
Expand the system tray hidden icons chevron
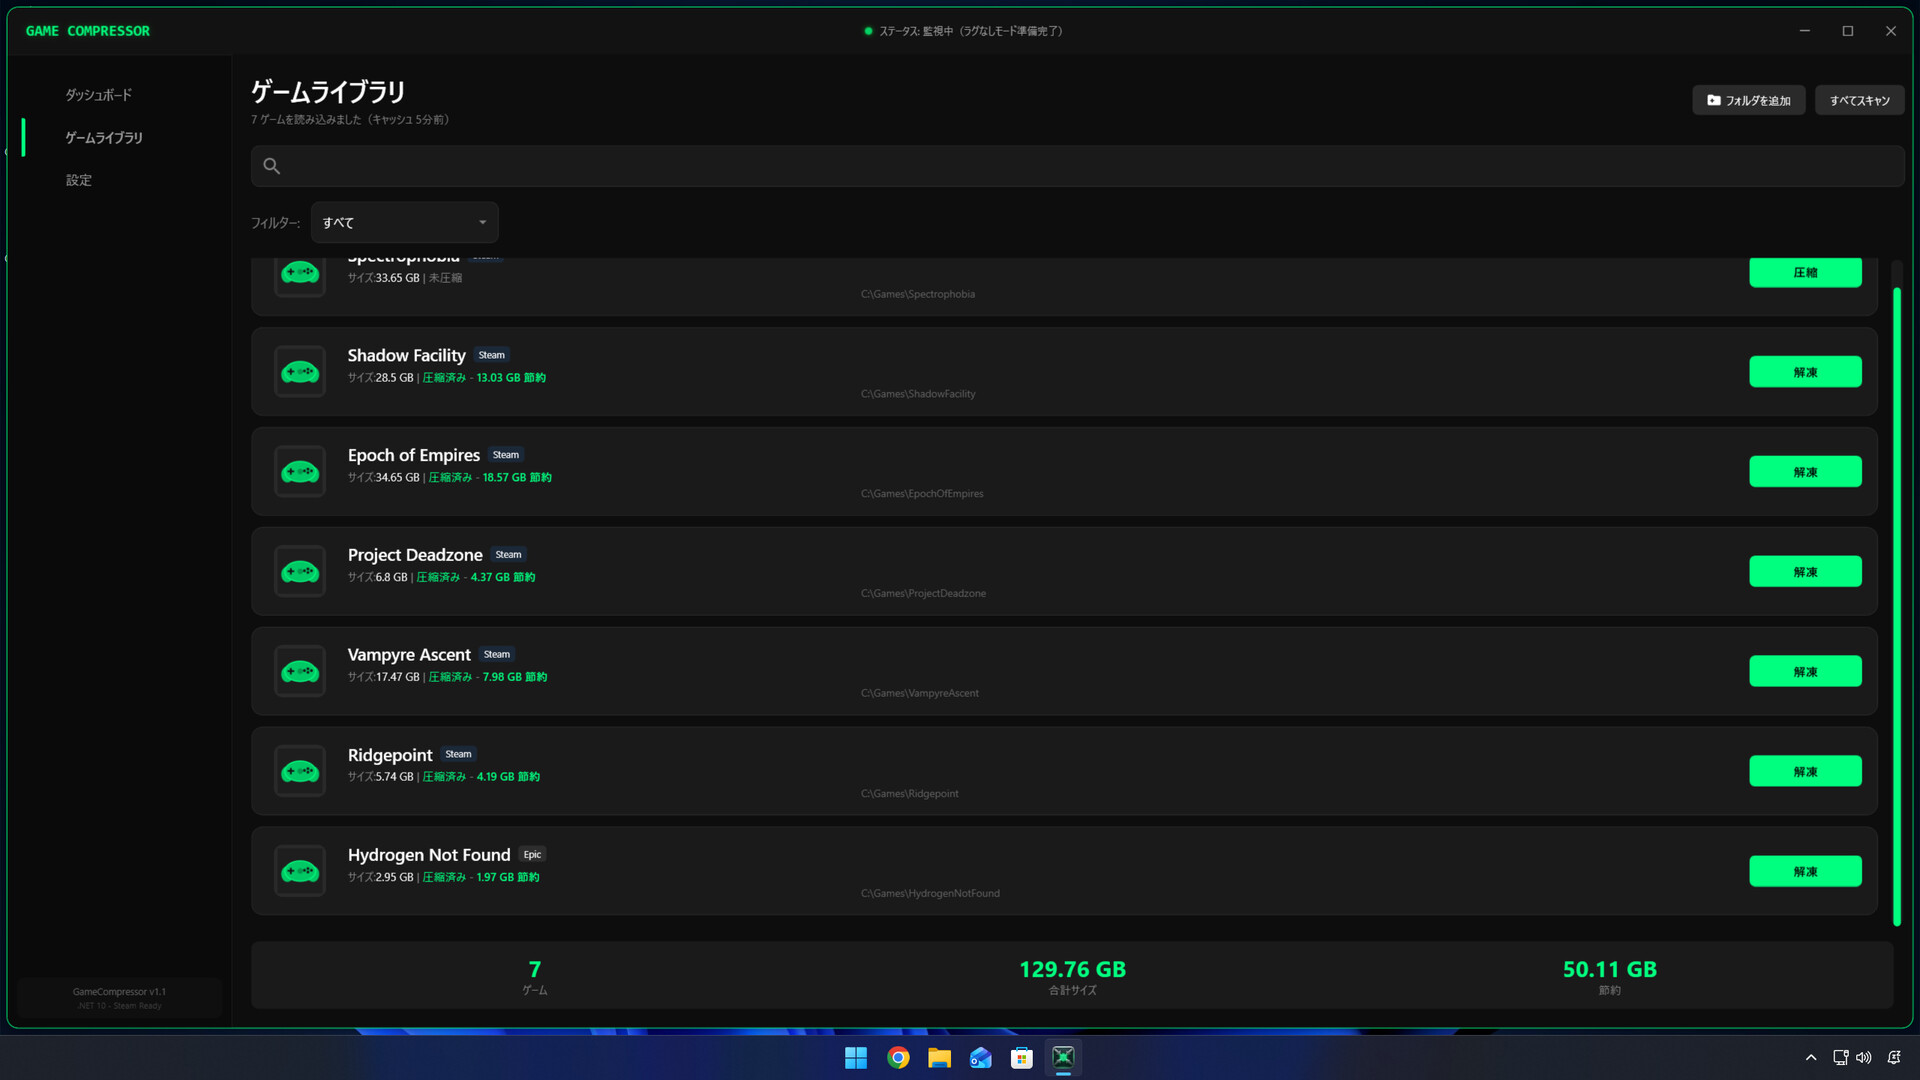pyautogui.click(x=1810, y=1058)
